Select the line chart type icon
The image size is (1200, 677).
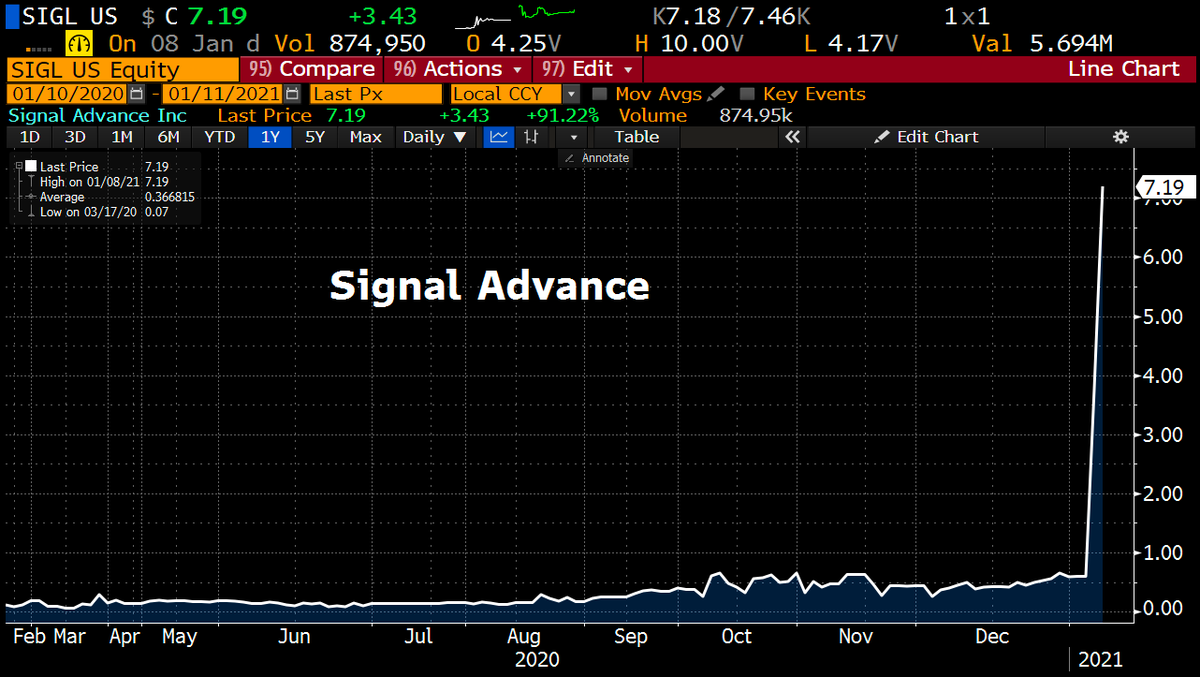tap(498, 137)
